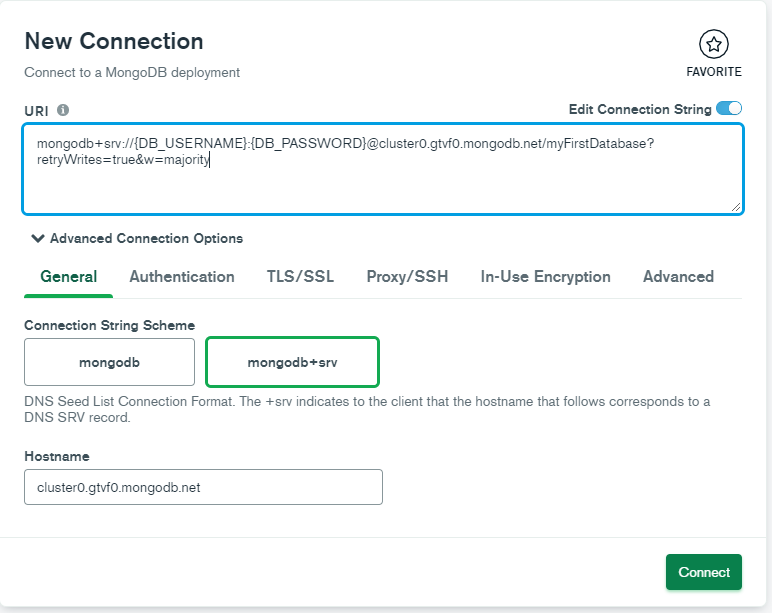Viewport: 772px width, 613px height.
Task: Click the URI info icon
Action: tap(63, 110)
